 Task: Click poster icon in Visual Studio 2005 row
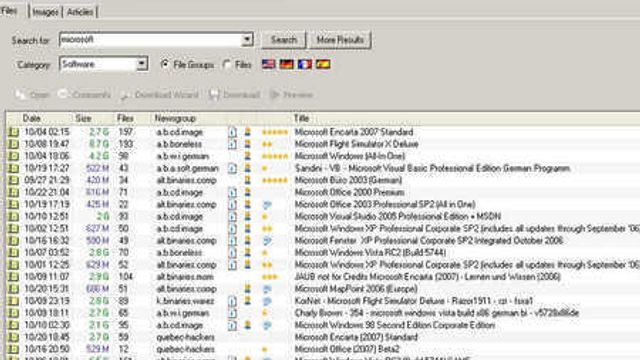(x=247, y=216)
